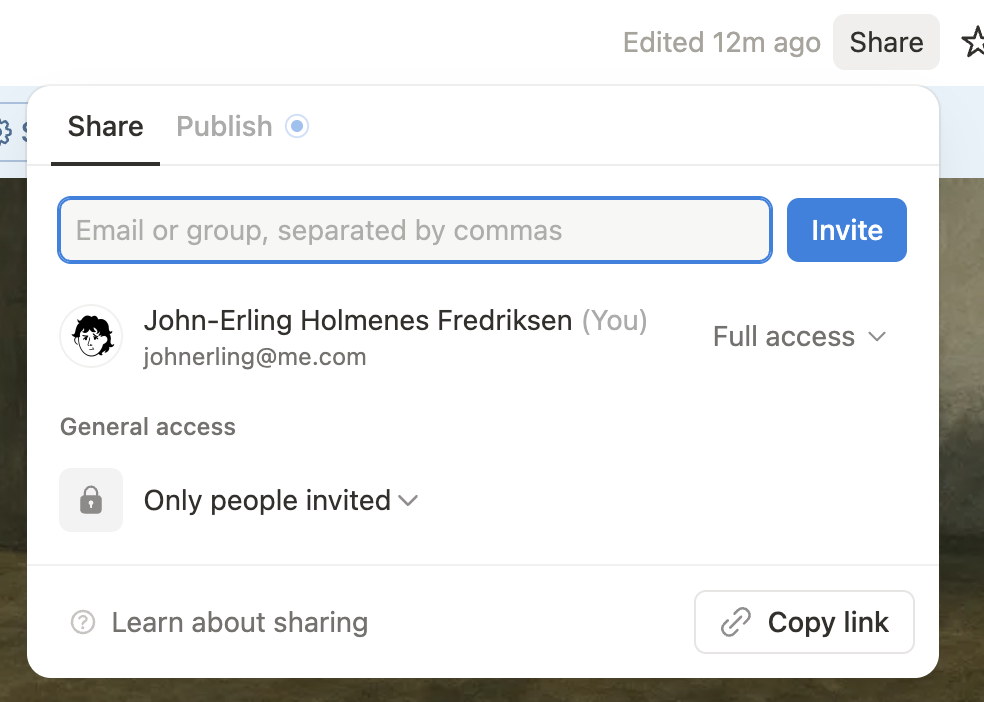
Task: Click the question mark help icon
Action: [x=83, y=623]
